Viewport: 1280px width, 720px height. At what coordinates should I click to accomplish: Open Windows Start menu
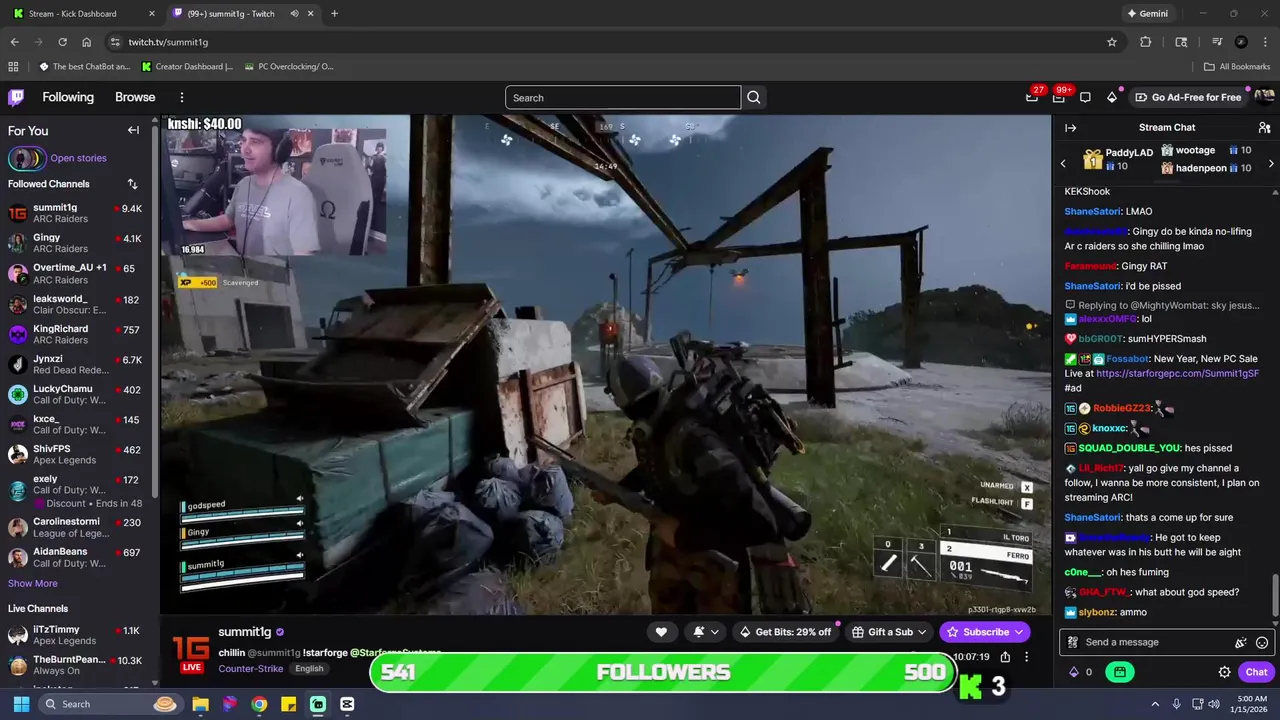[x=21, y=704]
